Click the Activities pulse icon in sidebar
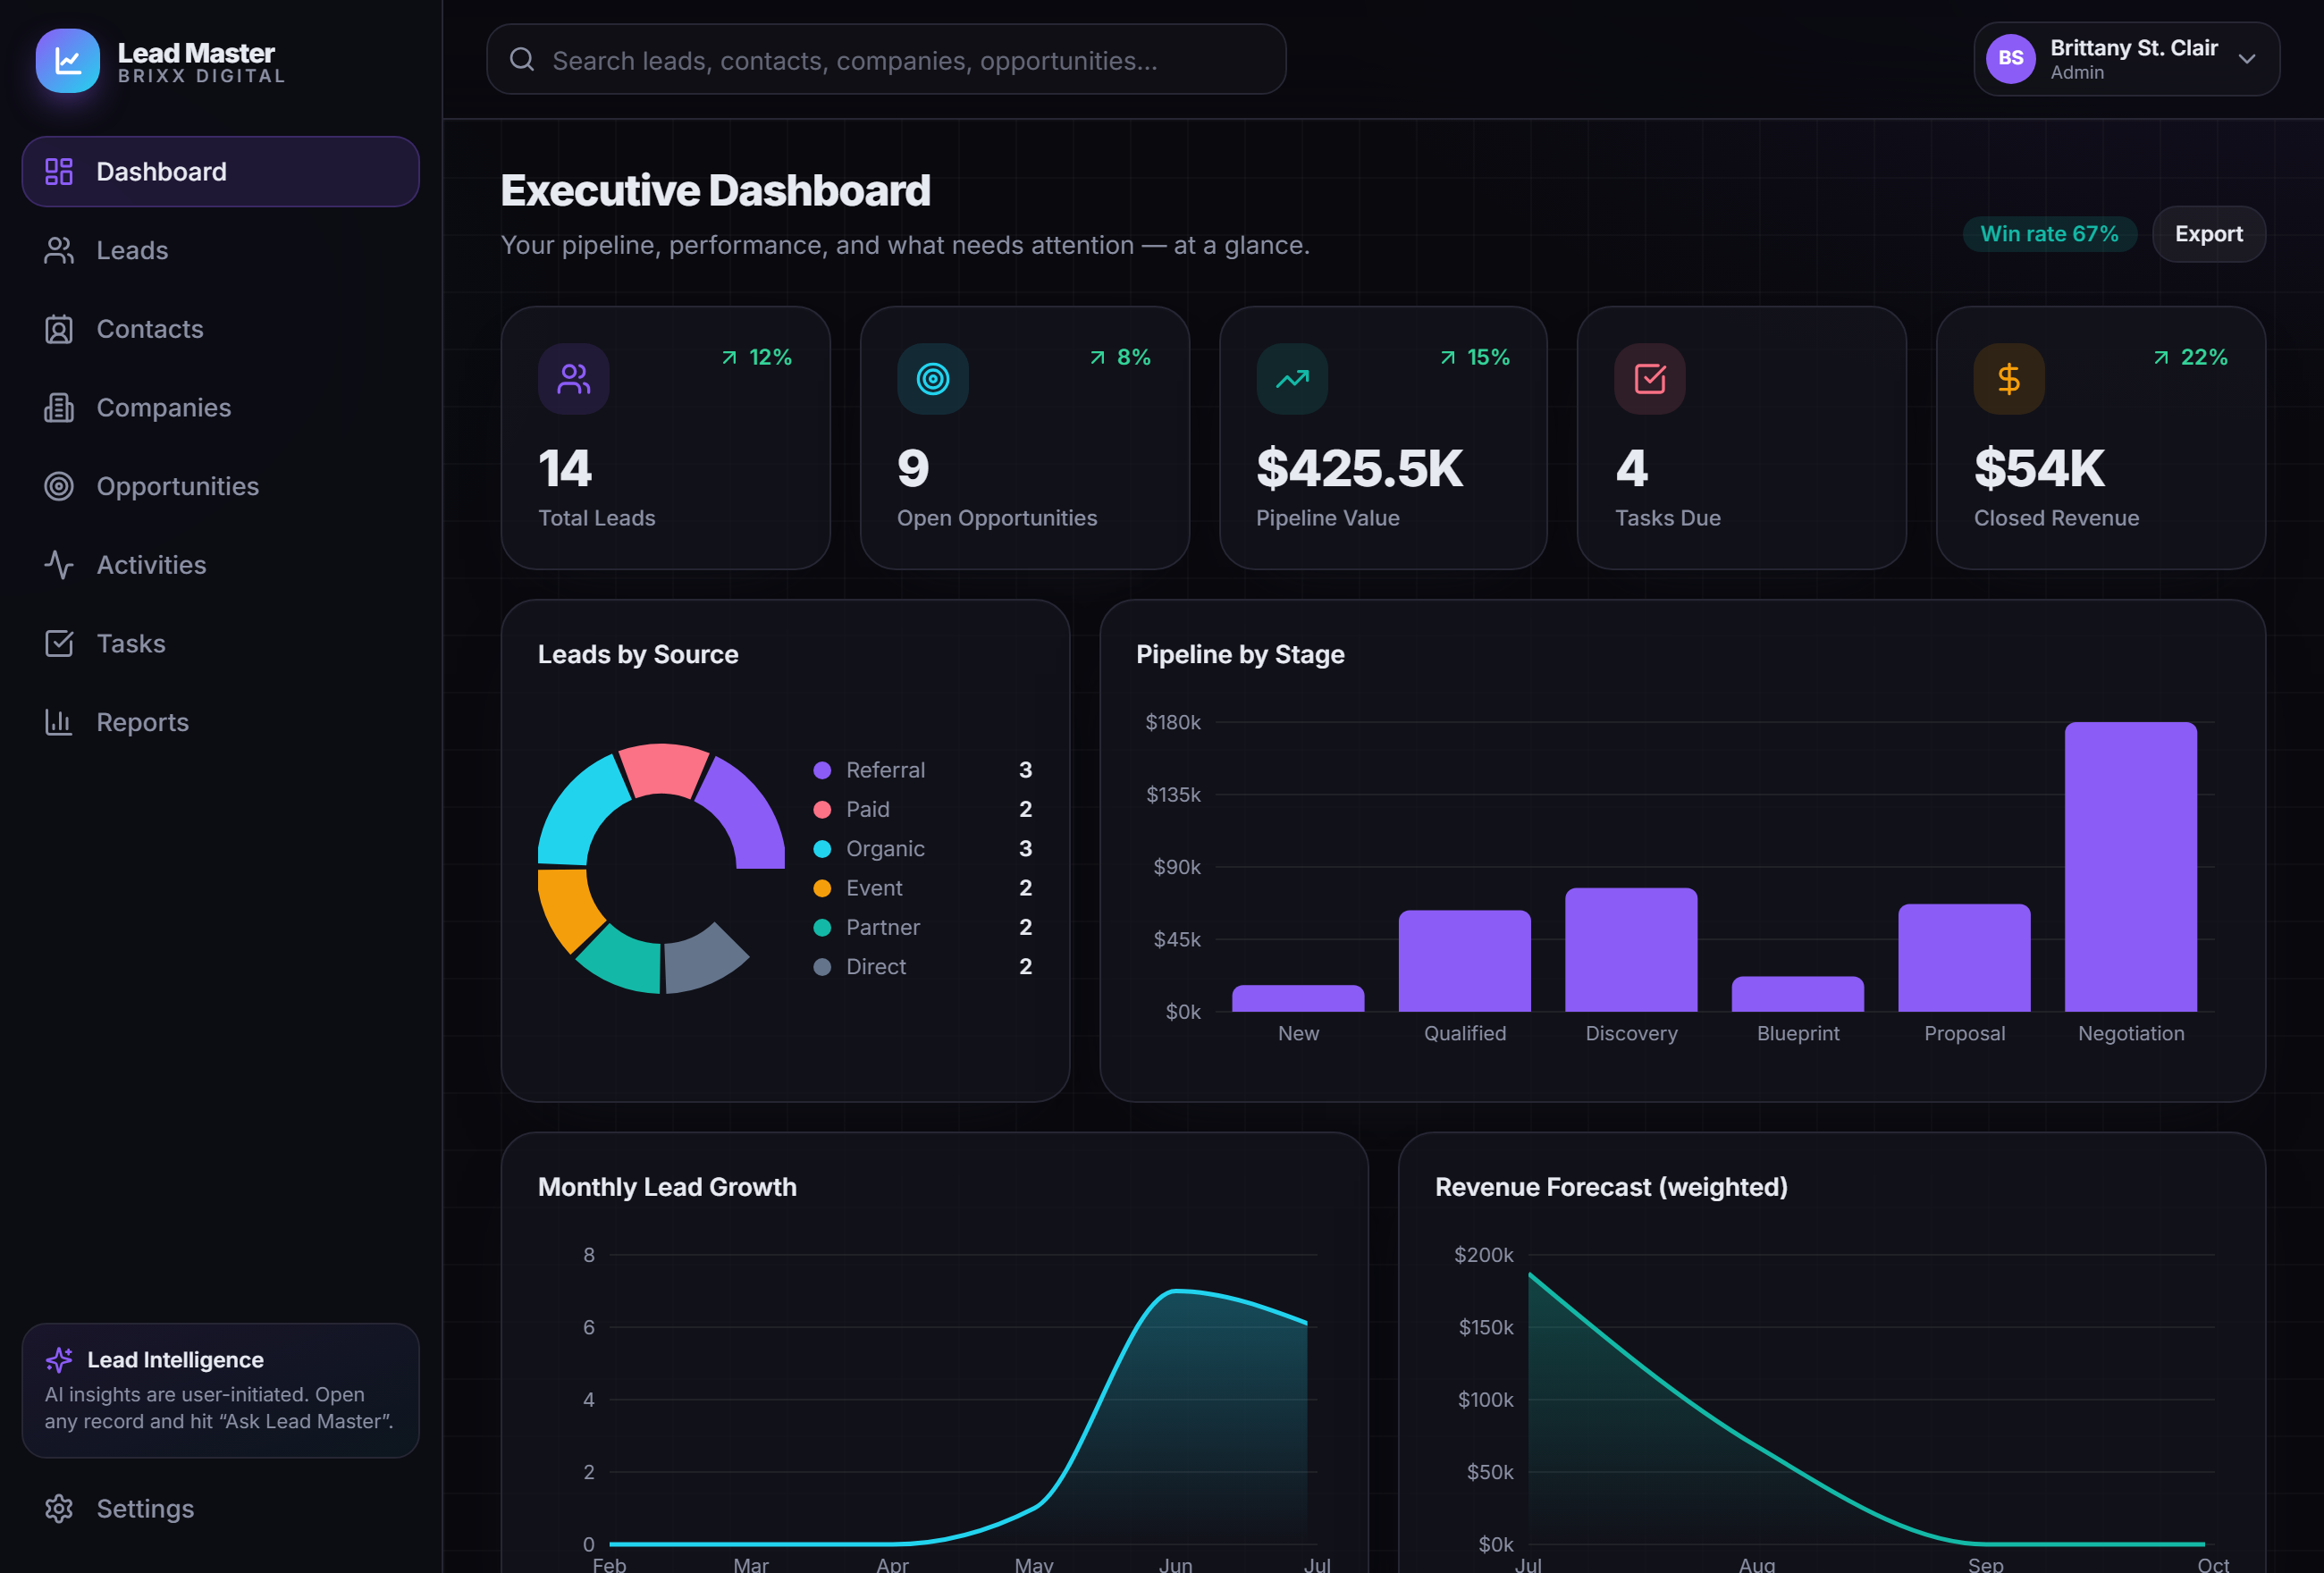Screen dimensions: 2324x1573 pos(59,565)
